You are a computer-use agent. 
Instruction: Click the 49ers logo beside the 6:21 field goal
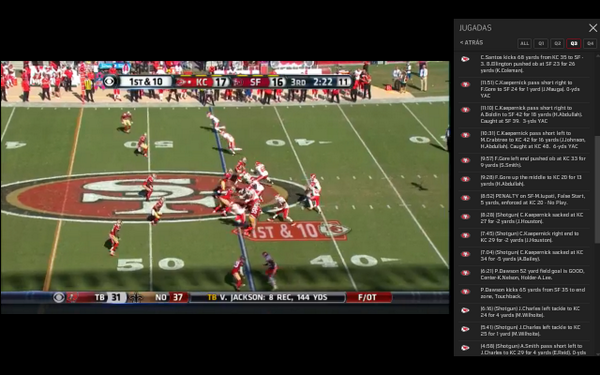pyautogui.click(x=465, y=273)
